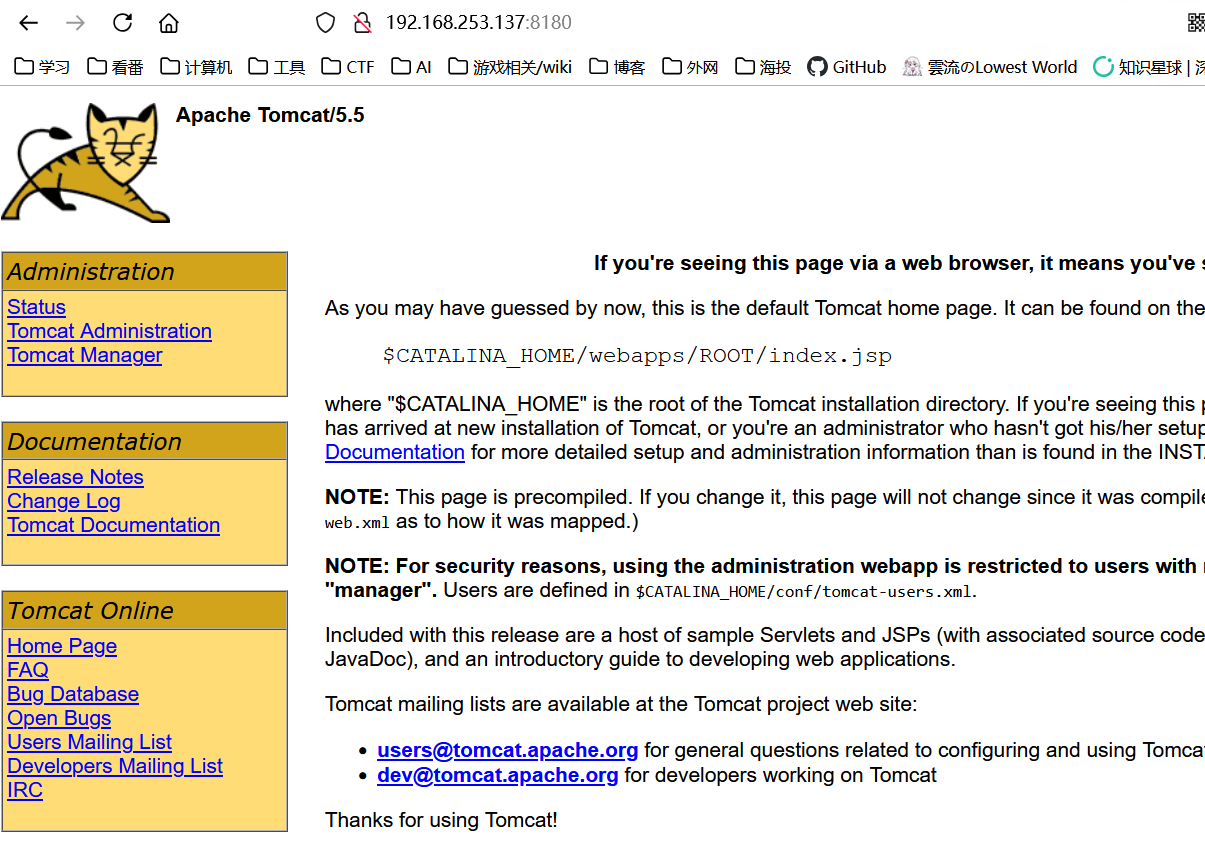Open the Tomcat Administration link
The width and height of the screenshot is (1205, 847).
109,331
